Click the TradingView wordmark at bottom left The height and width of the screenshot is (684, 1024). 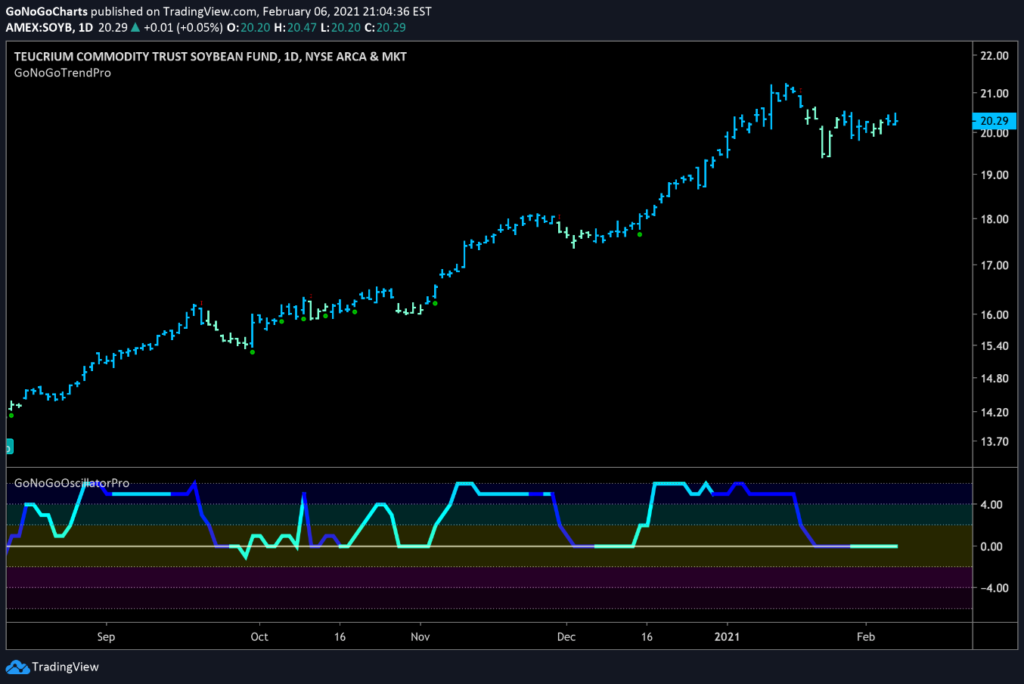click(x=65, y=667)
